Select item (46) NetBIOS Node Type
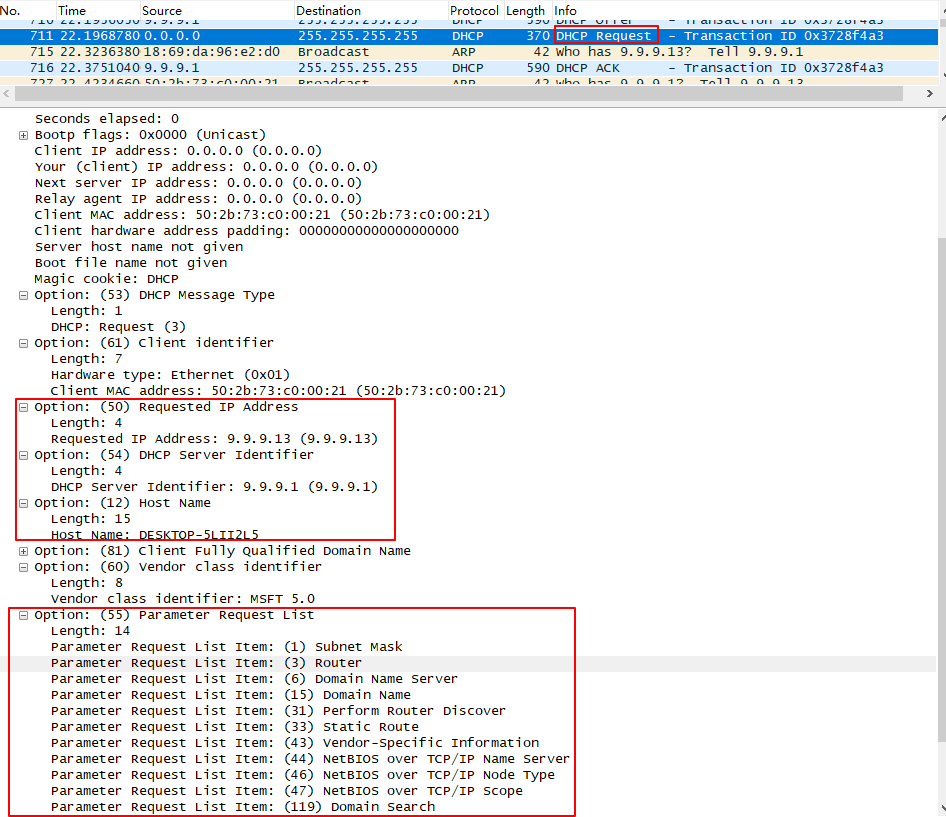The width and height of the screenshot is (946, 817). click(303, 775)
